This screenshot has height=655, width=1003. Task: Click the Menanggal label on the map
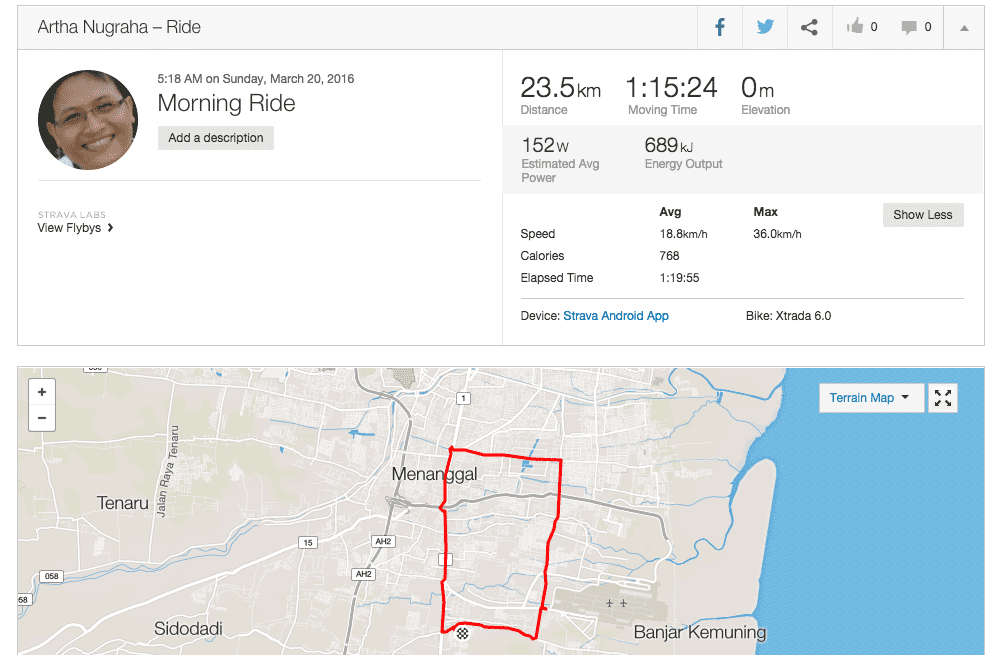point(434,474)
